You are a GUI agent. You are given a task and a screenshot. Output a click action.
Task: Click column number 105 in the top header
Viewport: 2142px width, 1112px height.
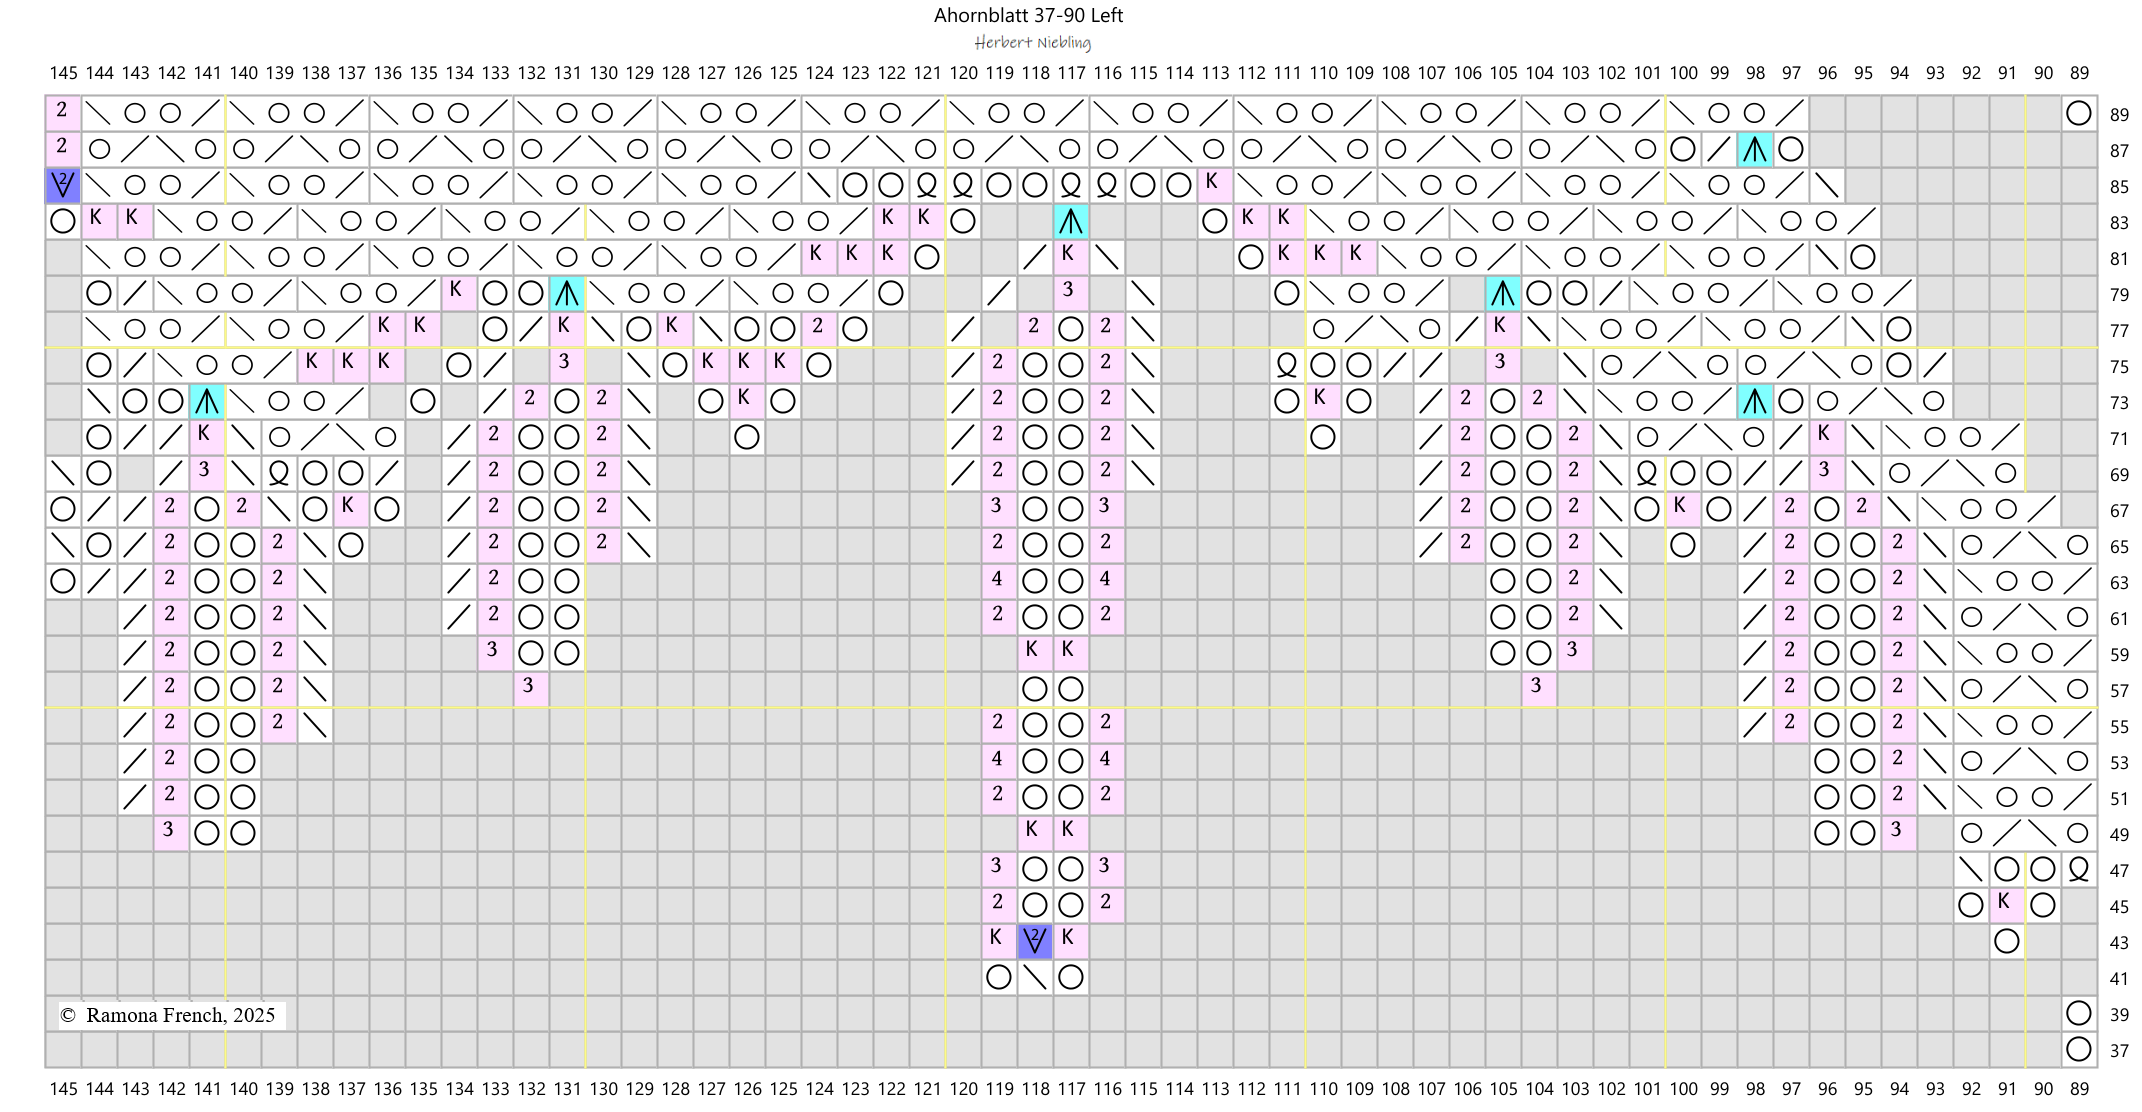click(x=1503, y=73)
